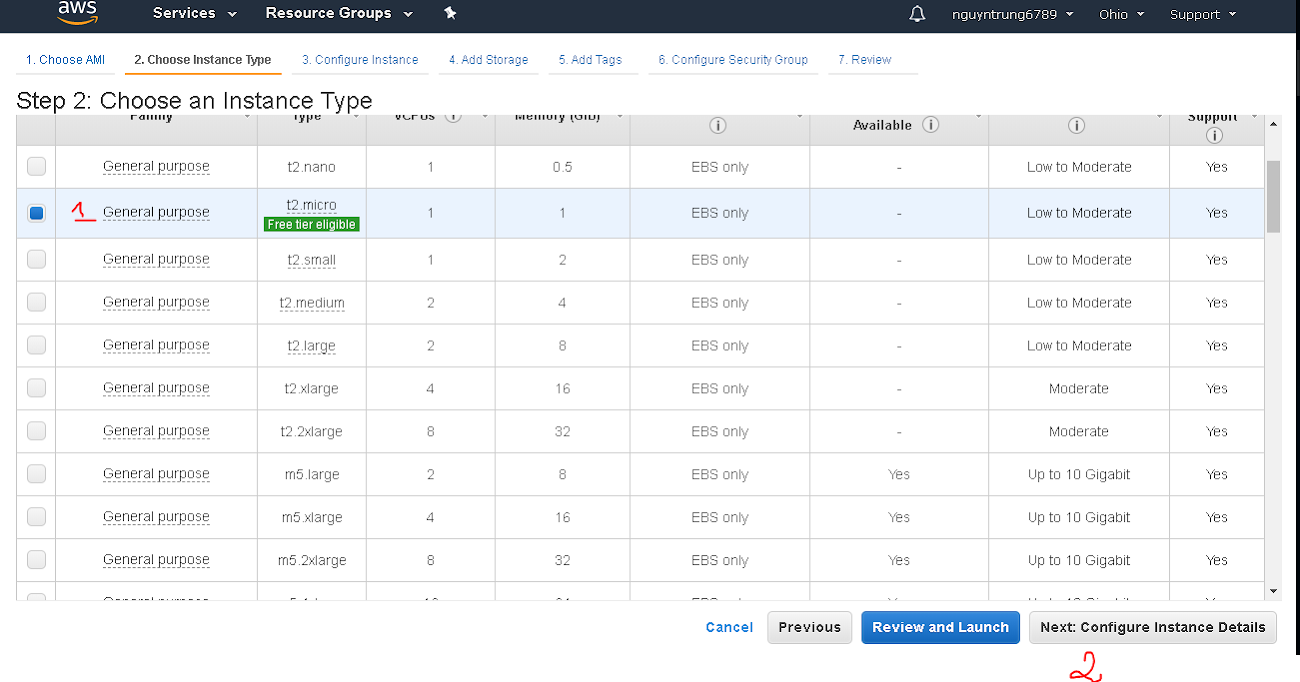Switch to 6. Configure Security Group tab

tap(733, 60)
